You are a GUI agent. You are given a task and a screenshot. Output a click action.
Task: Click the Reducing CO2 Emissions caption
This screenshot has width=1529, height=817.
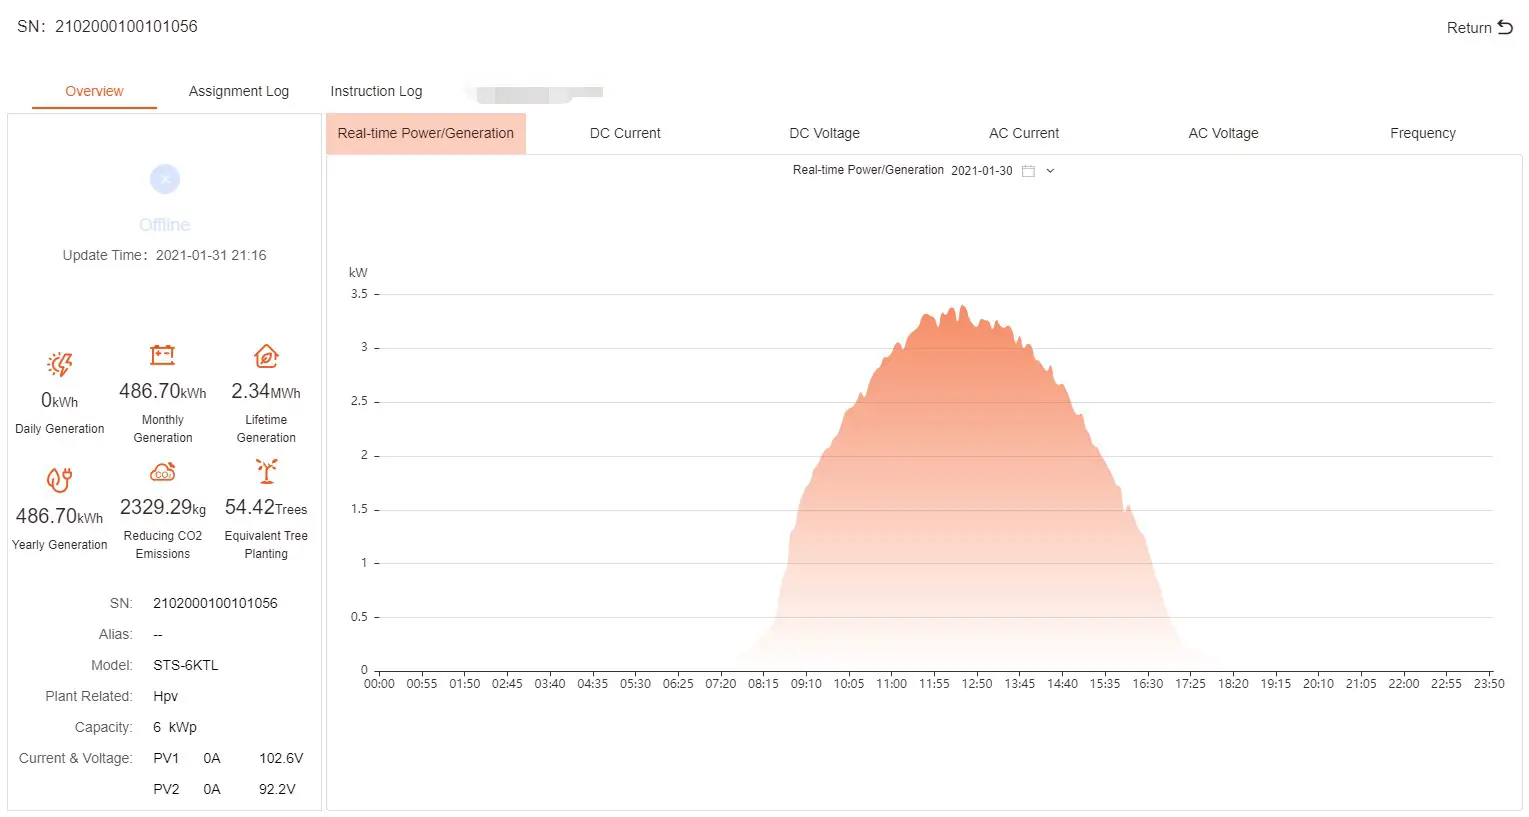[163, 545]
